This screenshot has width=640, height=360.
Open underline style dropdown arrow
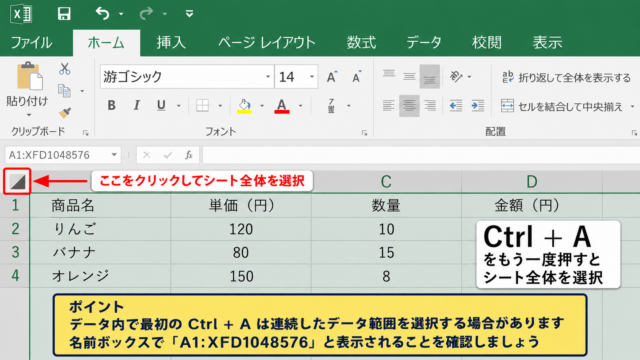pos(179,106)
